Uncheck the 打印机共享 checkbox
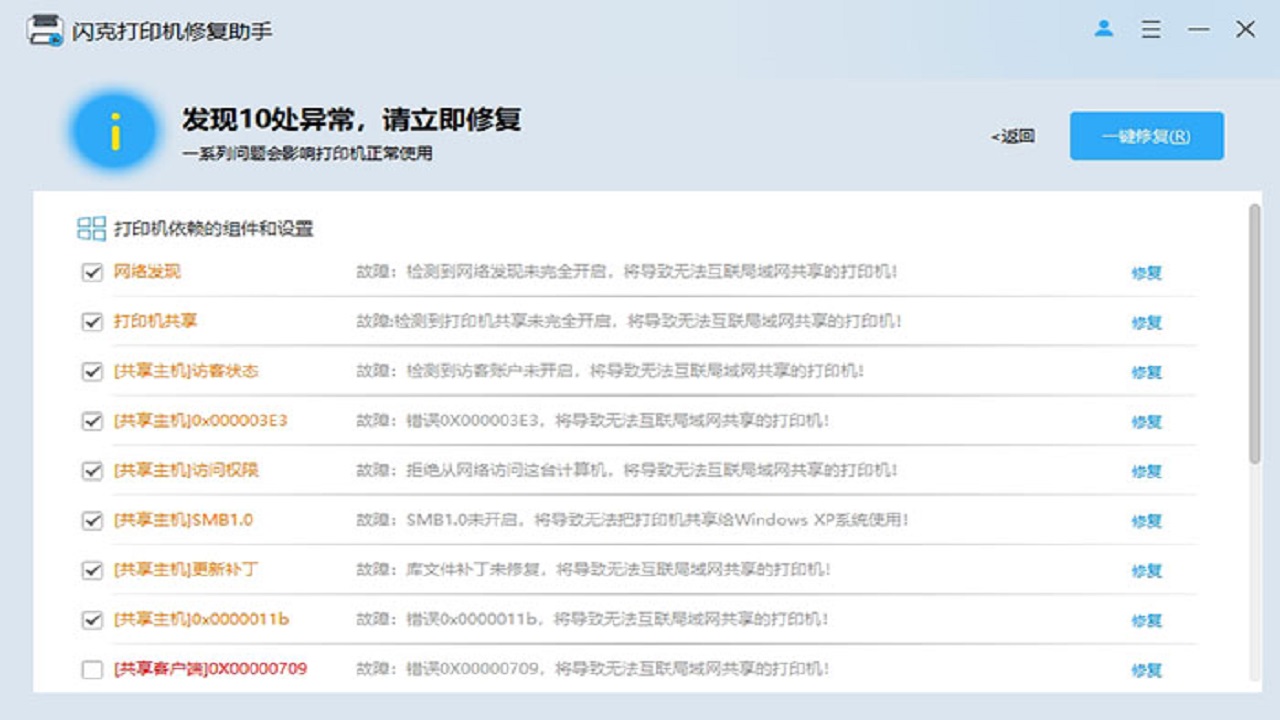1280x720 pixels. (92, 322)
